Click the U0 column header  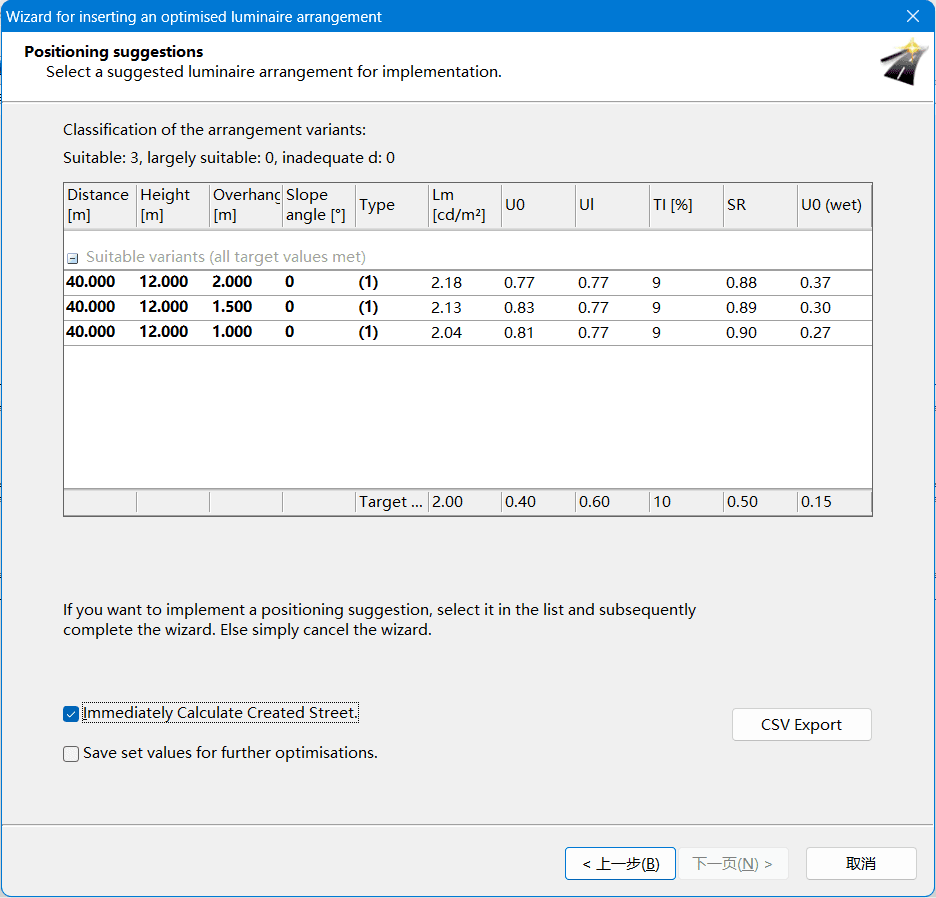tap(538, 205)
